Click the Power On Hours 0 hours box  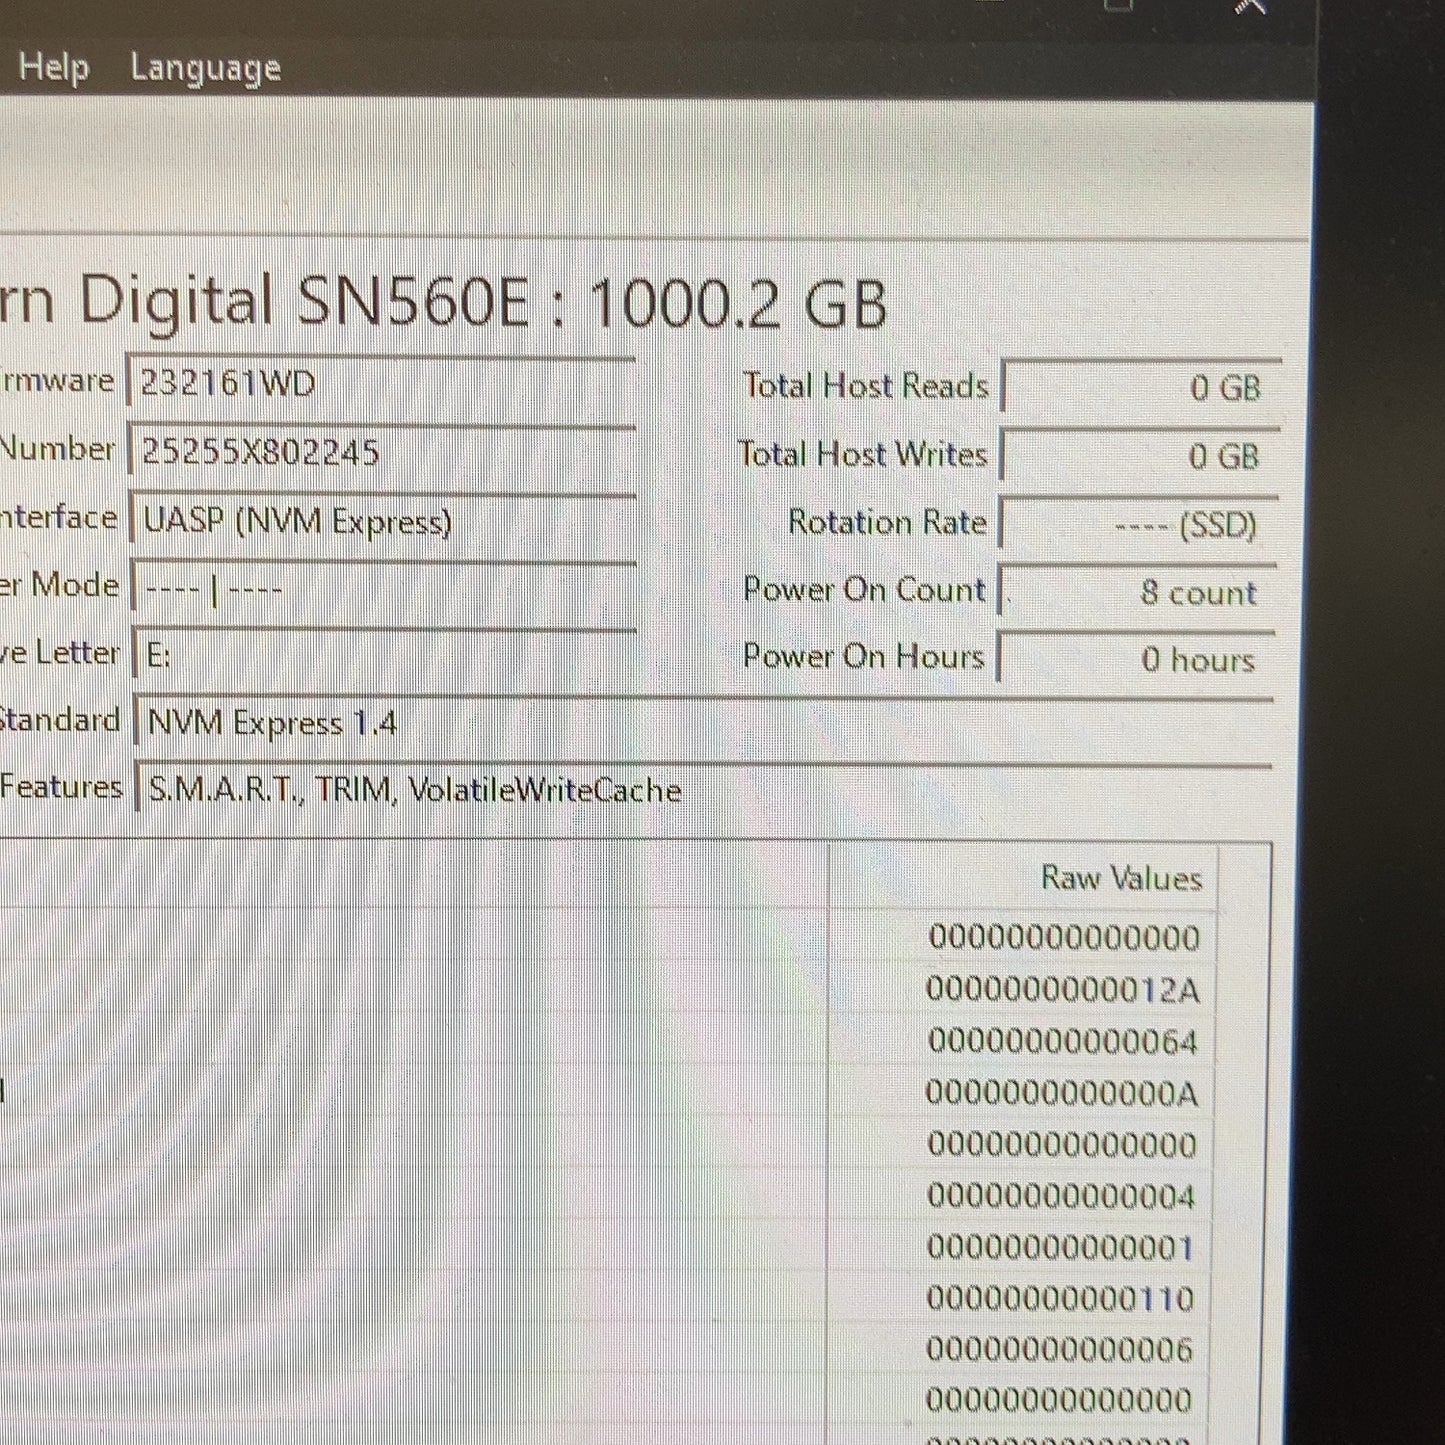pos(1136,659)
